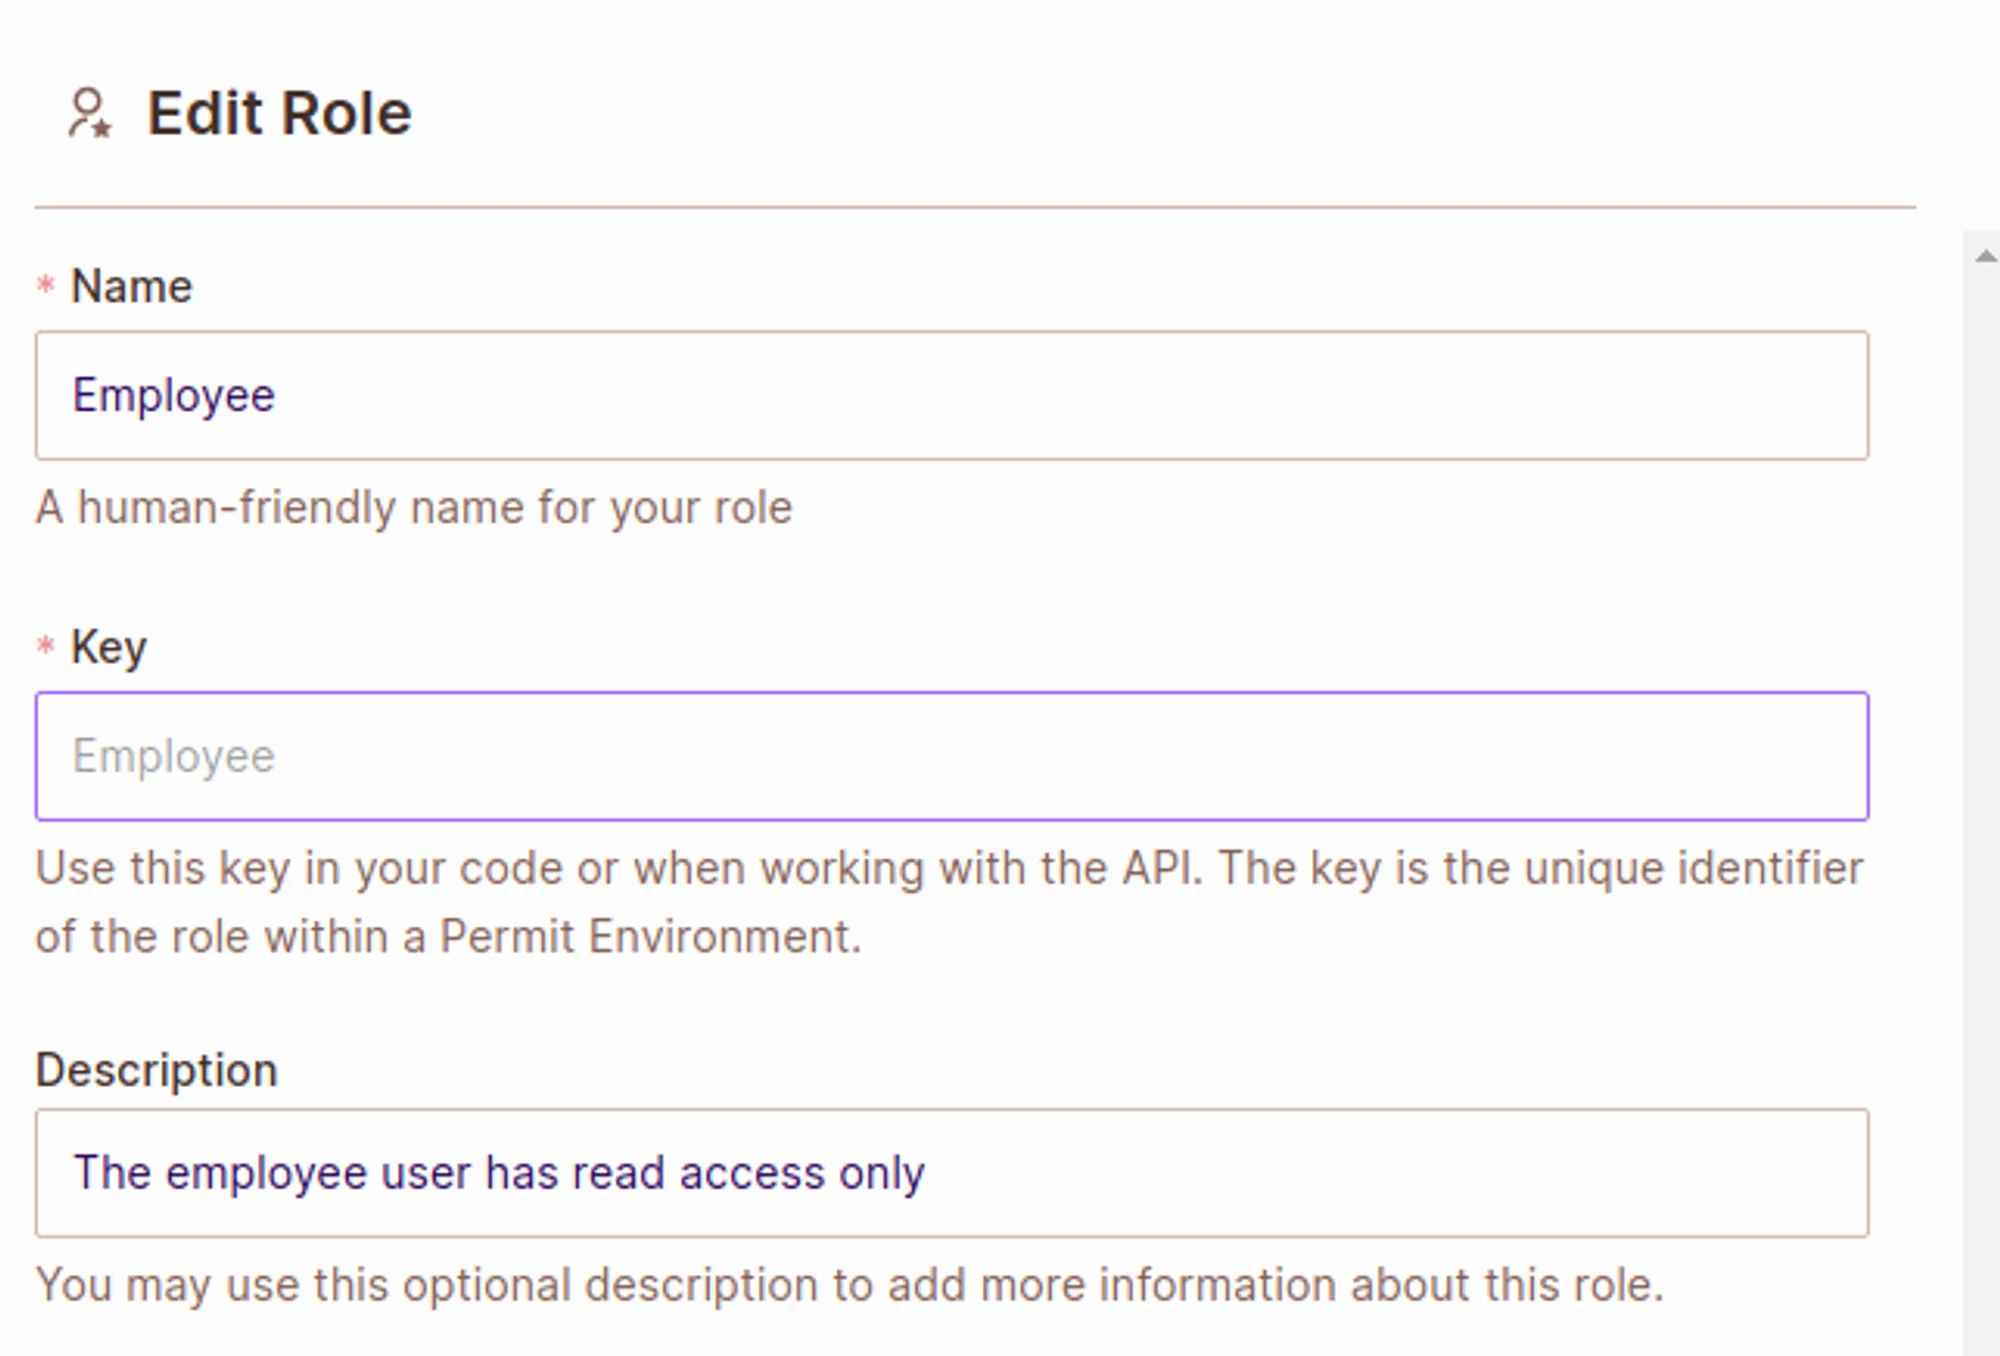Click the Description field label
2000x1356 pixels.
(156, 1070)
